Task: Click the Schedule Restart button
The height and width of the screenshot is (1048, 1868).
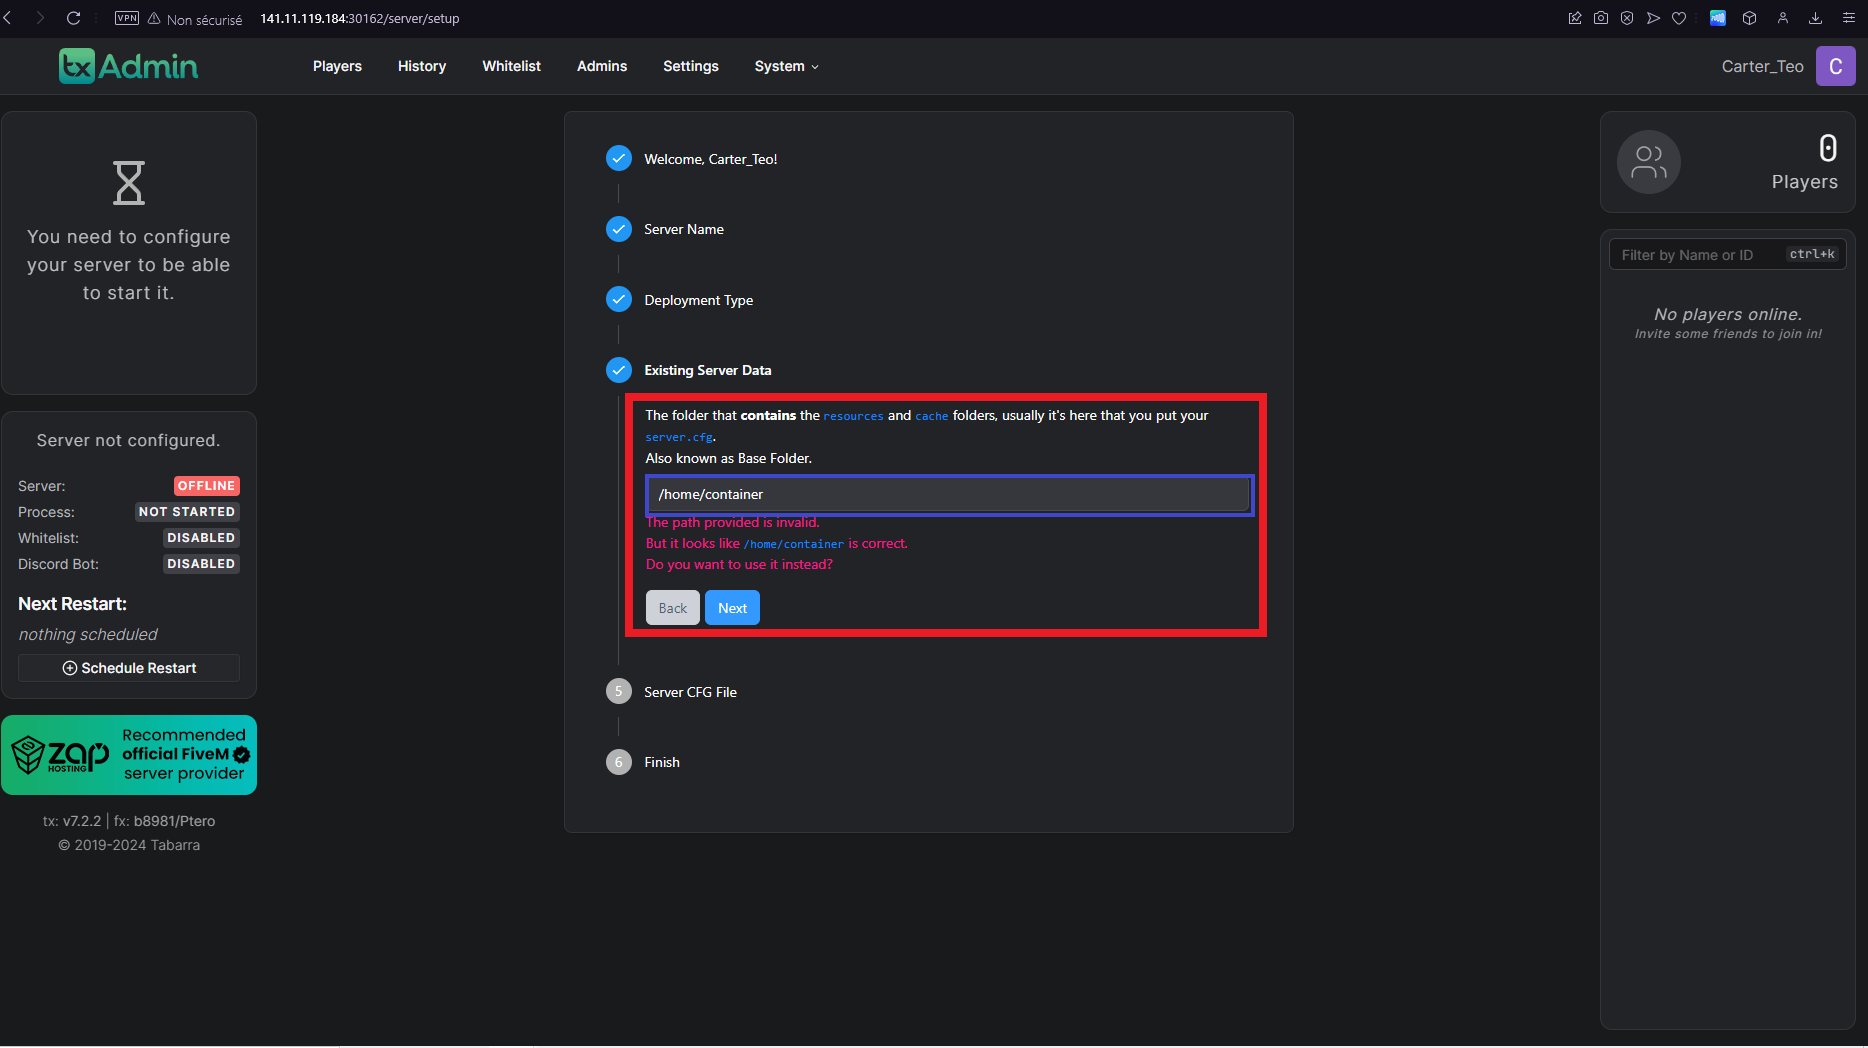Action: click(x=129, y=668)
